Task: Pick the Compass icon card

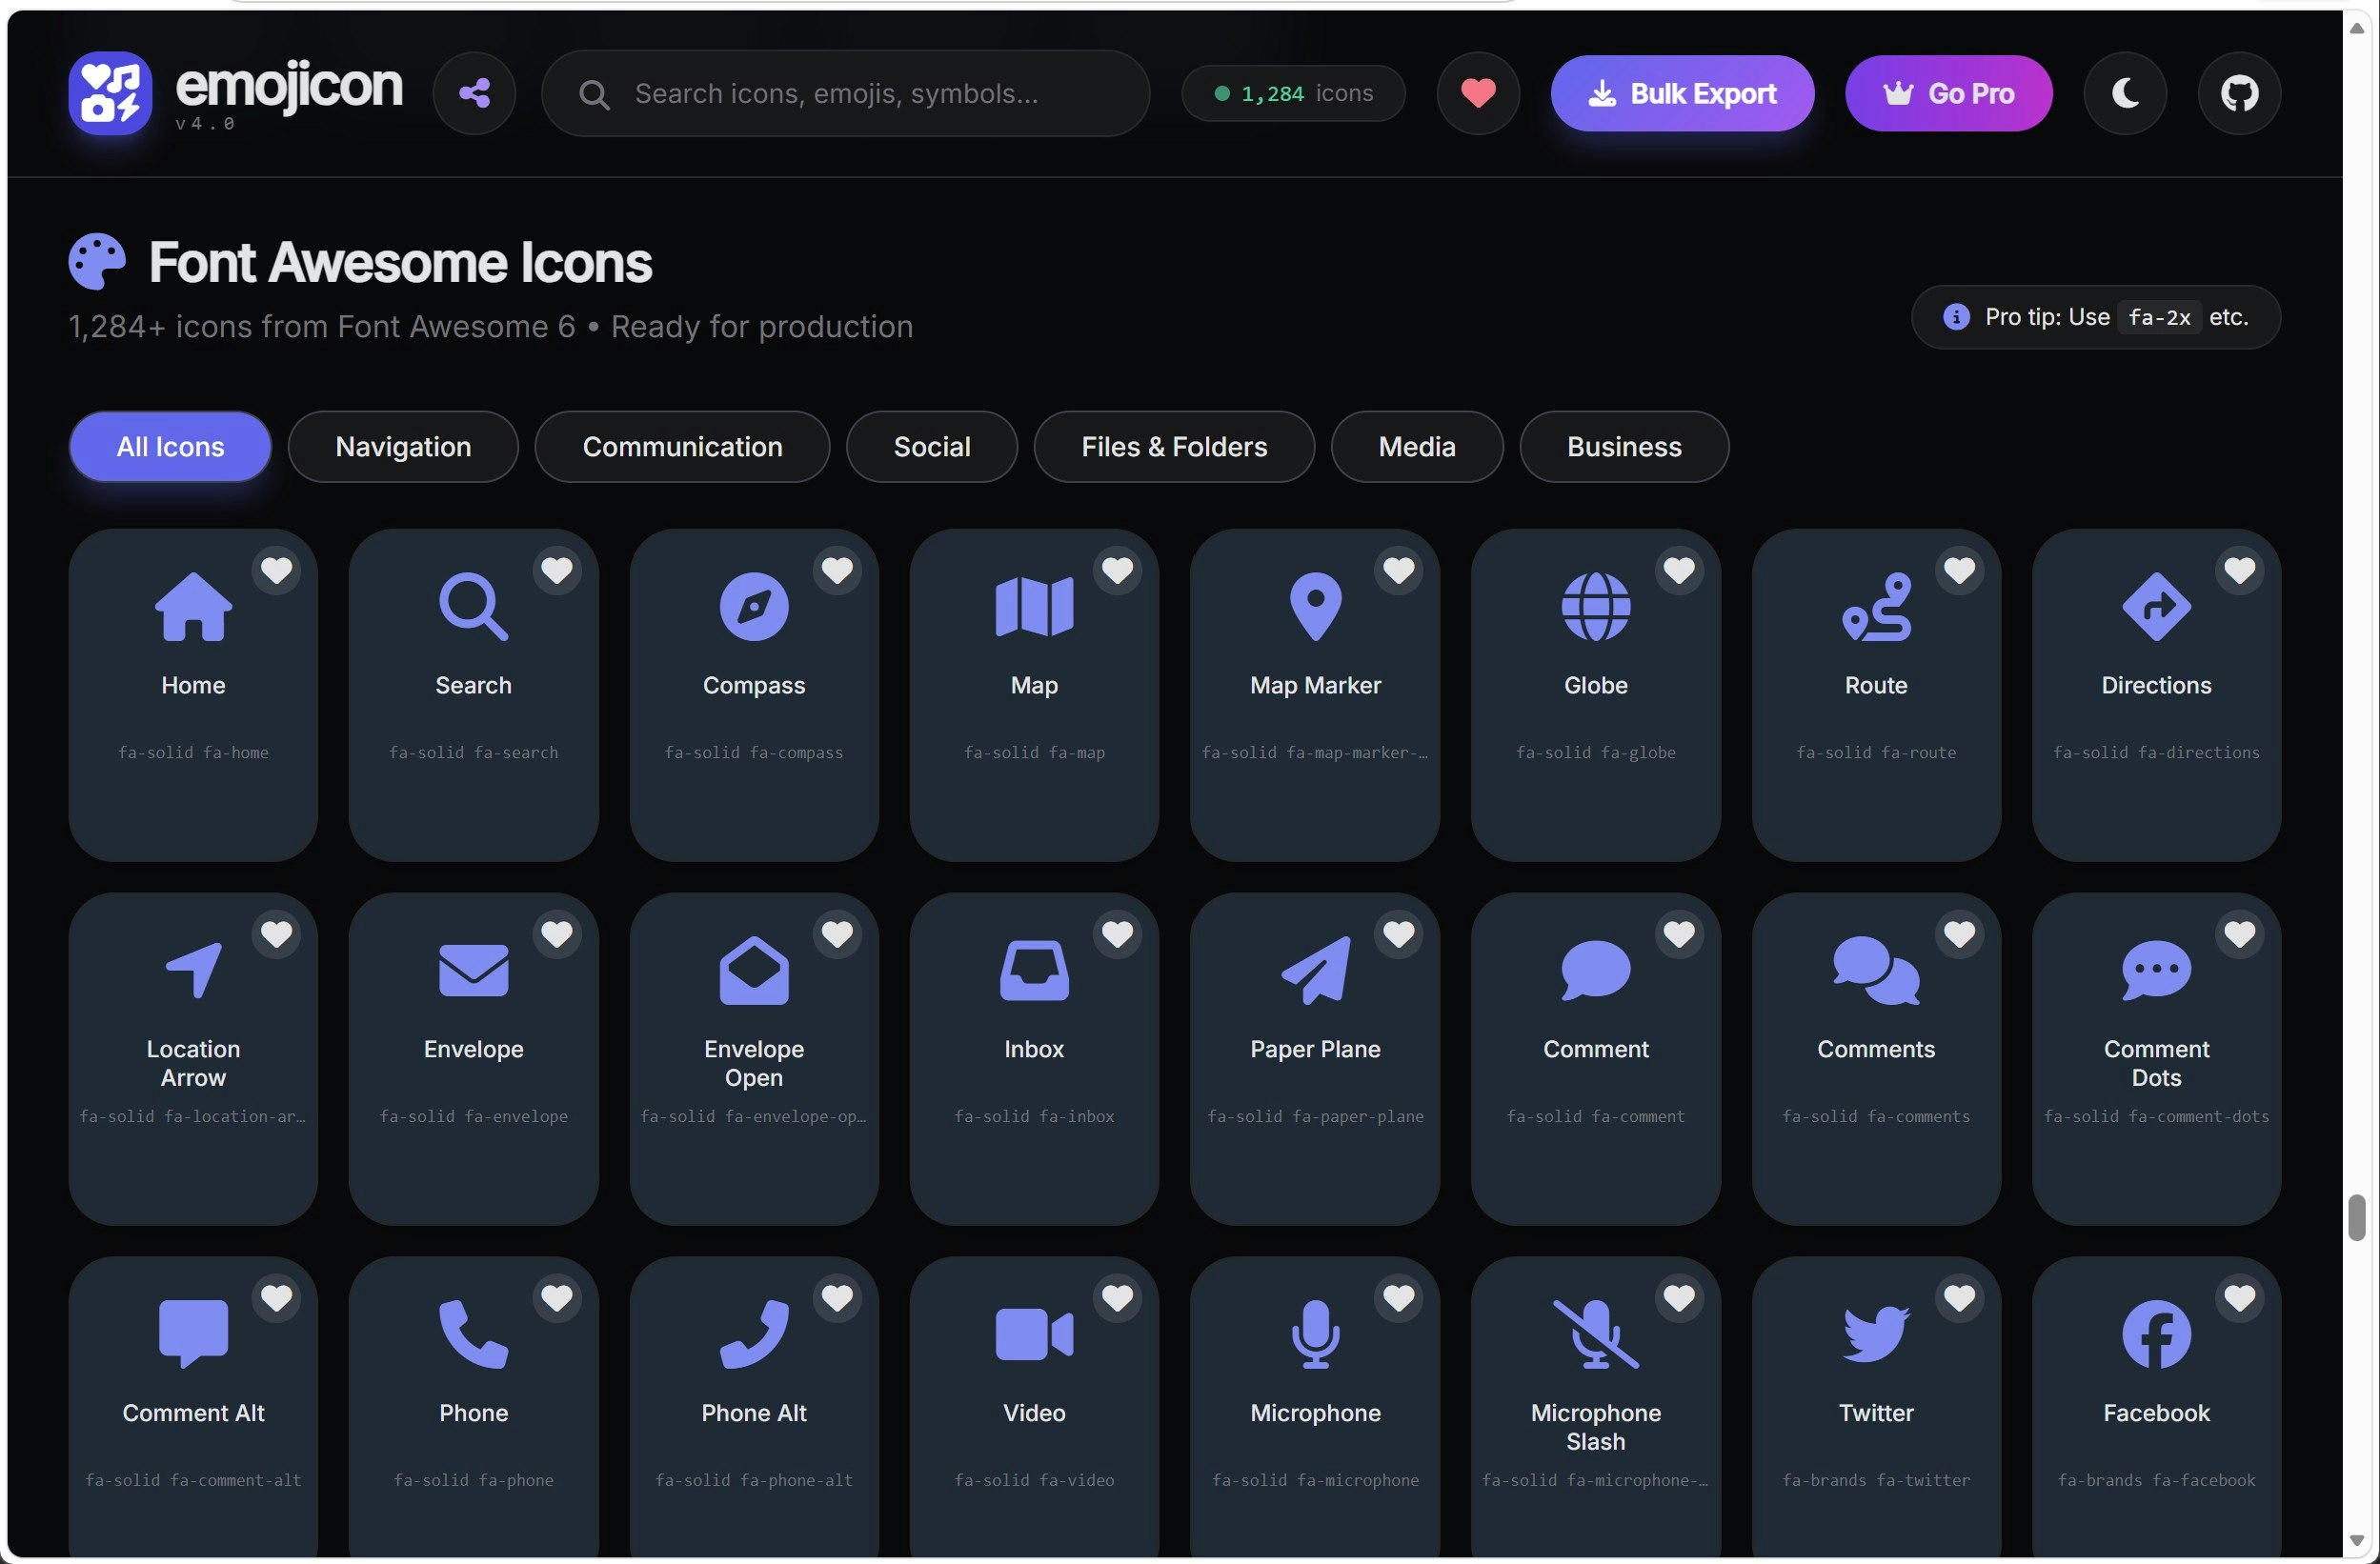Action: [x=754, y=695]
